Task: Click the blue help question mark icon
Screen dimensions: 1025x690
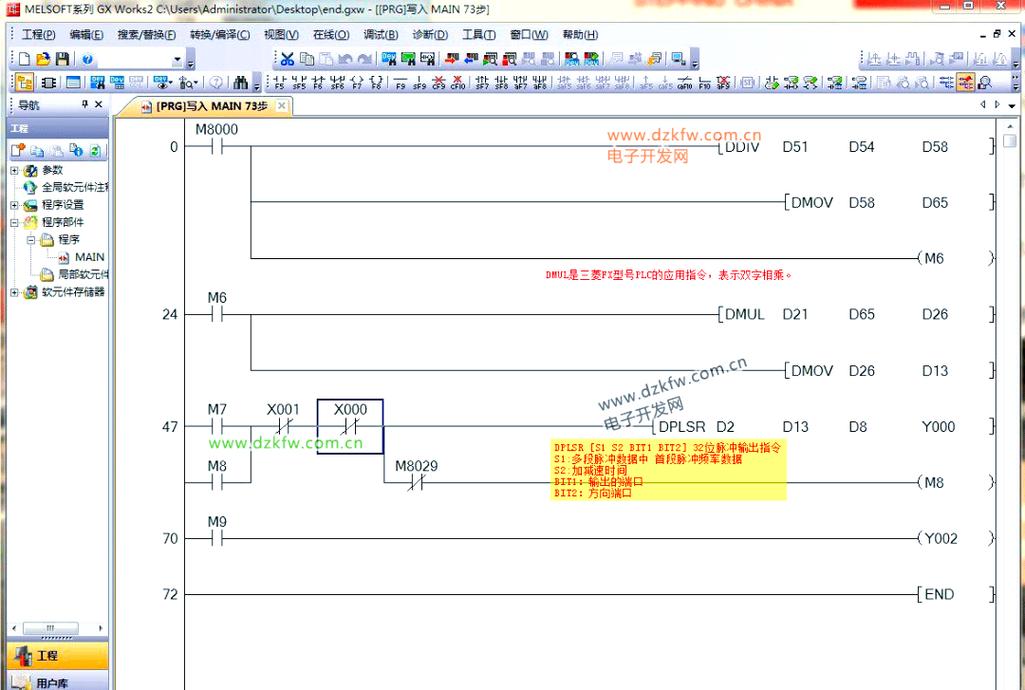Action: 87,59
